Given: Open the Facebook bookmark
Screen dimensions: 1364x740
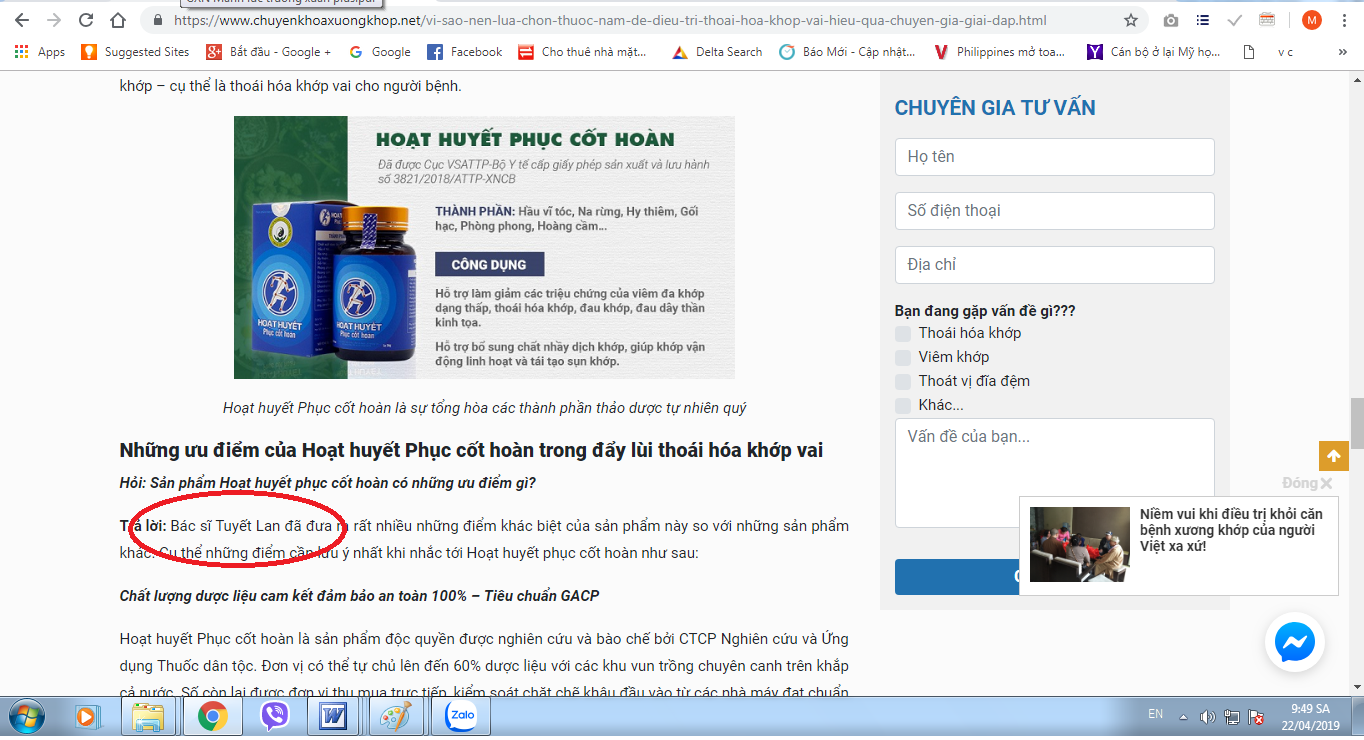Looking at the screenshot, I should coord(464,52).
